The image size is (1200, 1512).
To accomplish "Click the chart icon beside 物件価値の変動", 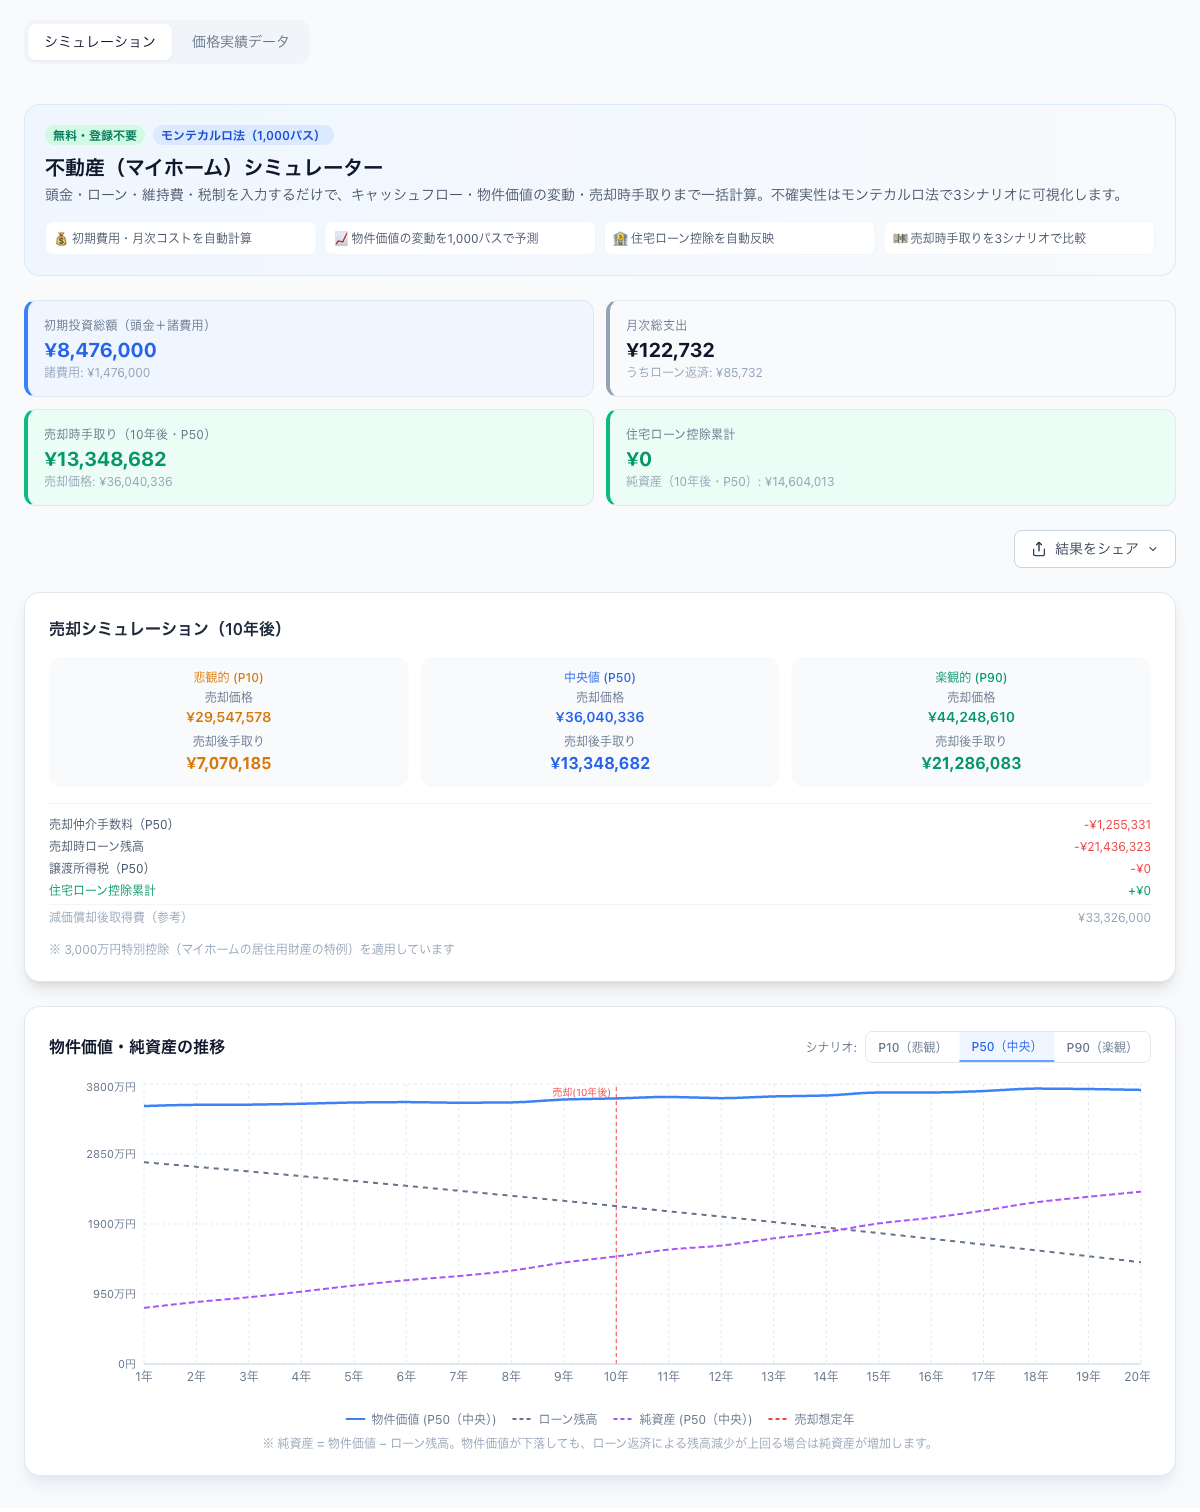I will [x=341, y=239].
